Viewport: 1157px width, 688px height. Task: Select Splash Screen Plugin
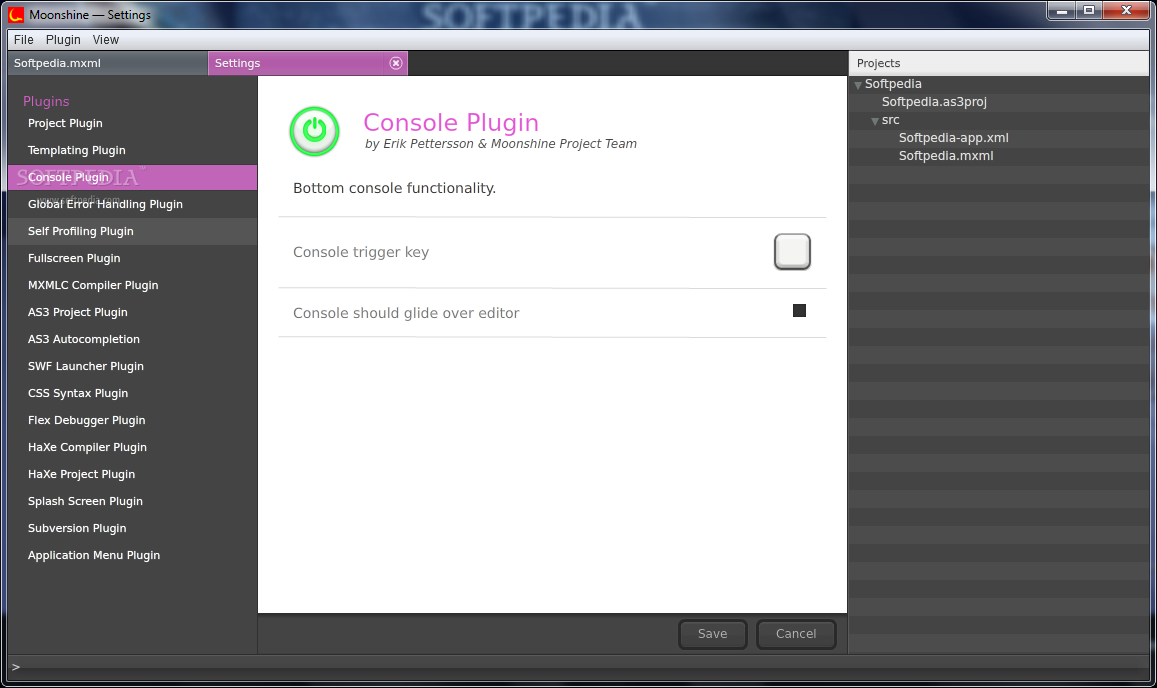133,501
